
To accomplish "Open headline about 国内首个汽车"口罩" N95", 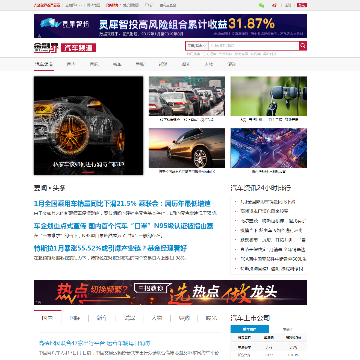I will [x=123, y=226].
